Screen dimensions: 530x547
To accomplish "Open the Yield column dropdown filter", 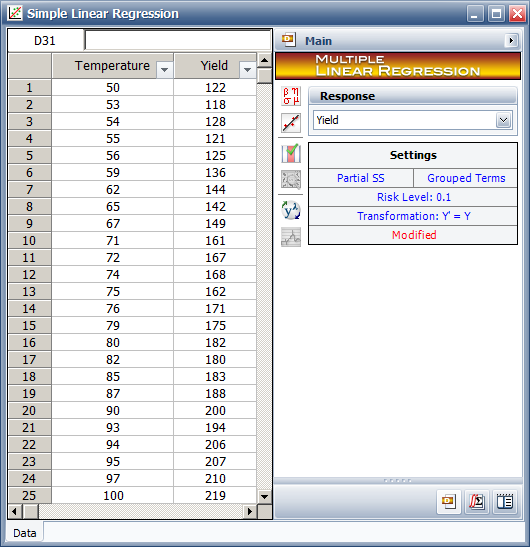I will [247, 69].
